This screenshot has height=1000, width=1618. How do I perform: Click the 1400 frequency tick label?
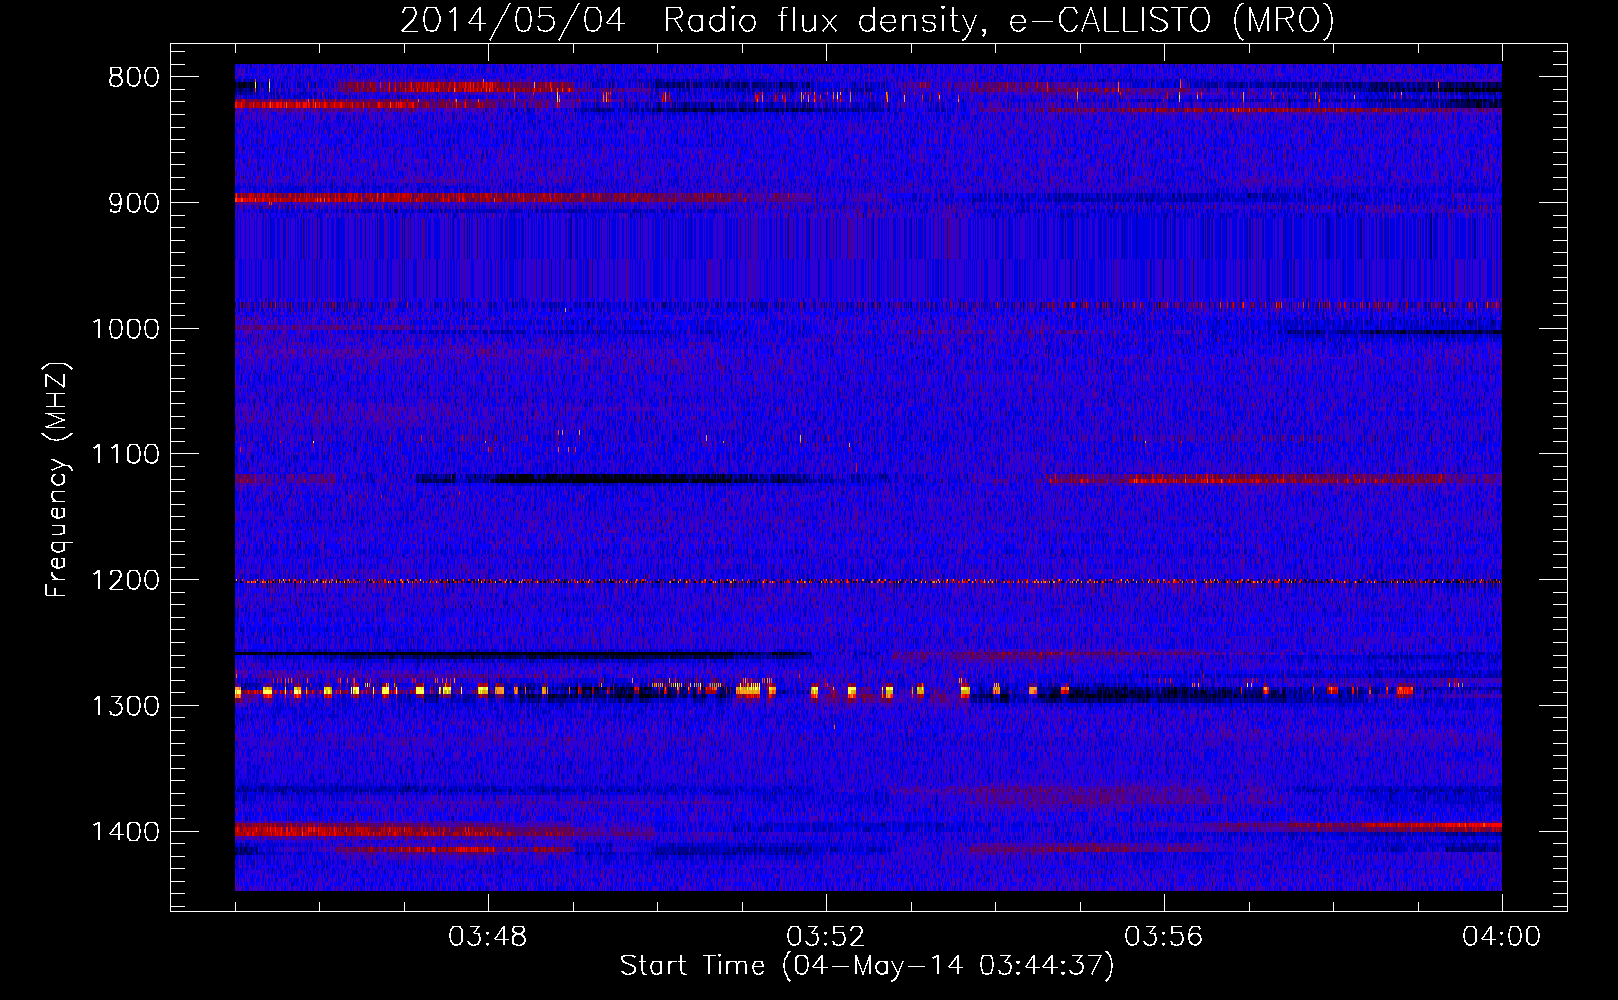click(125, 832)
